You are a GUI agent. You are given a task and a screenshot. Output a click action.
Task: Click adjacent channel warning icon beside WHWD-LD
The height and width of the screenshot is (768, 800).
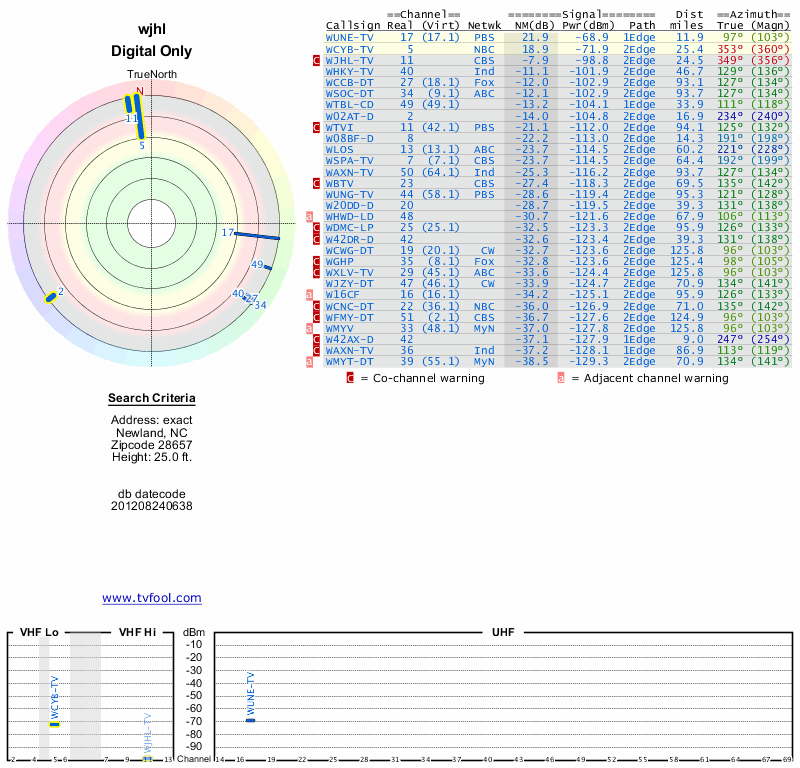309,216
